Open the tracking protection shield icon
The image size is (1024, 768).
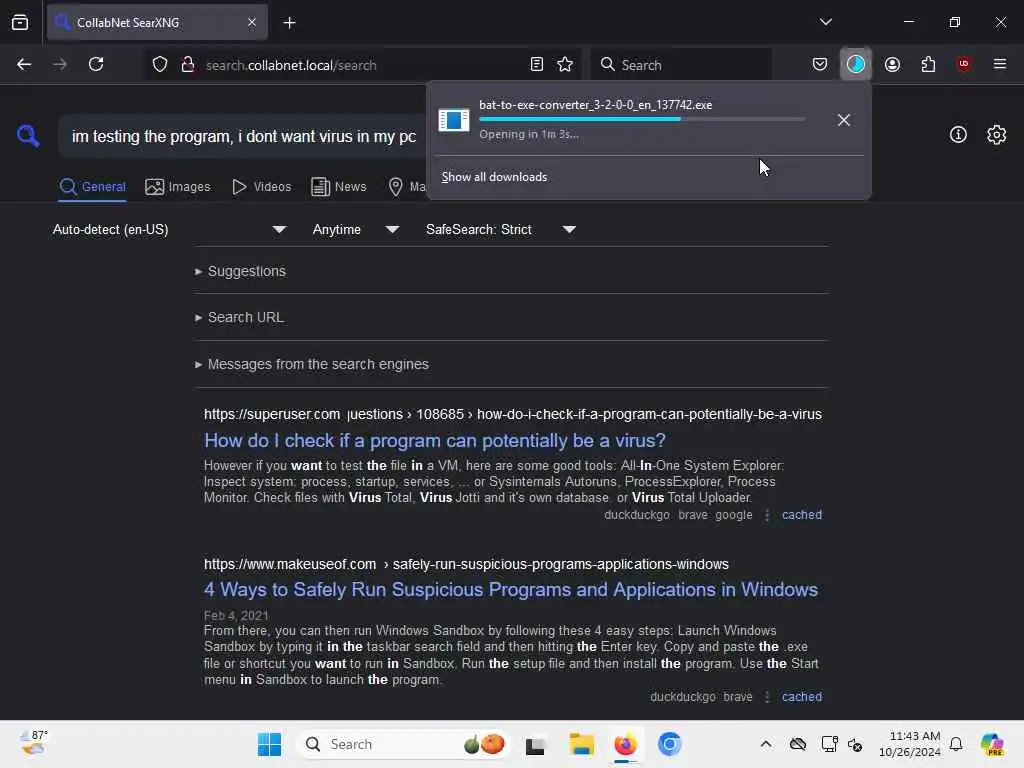160,65
